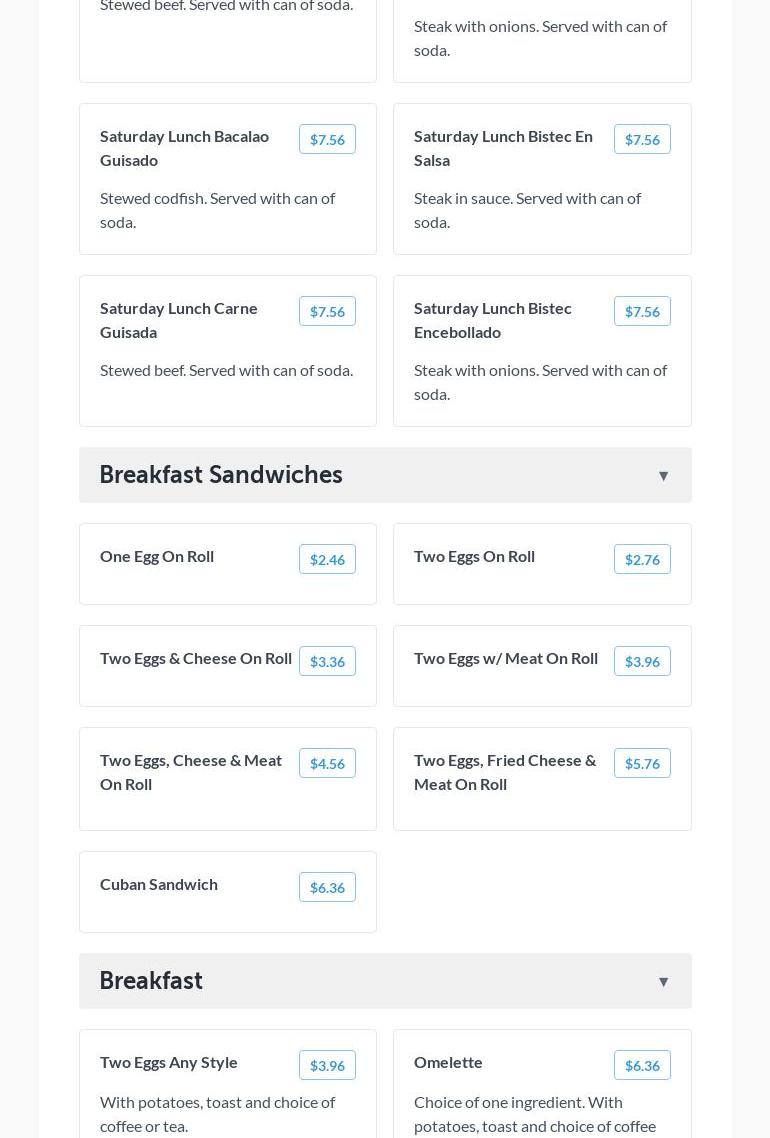Open Saturday Lunch Bistec Encebollado item
This screenshot has height=1138, width=770.
(x=493, y=320)
